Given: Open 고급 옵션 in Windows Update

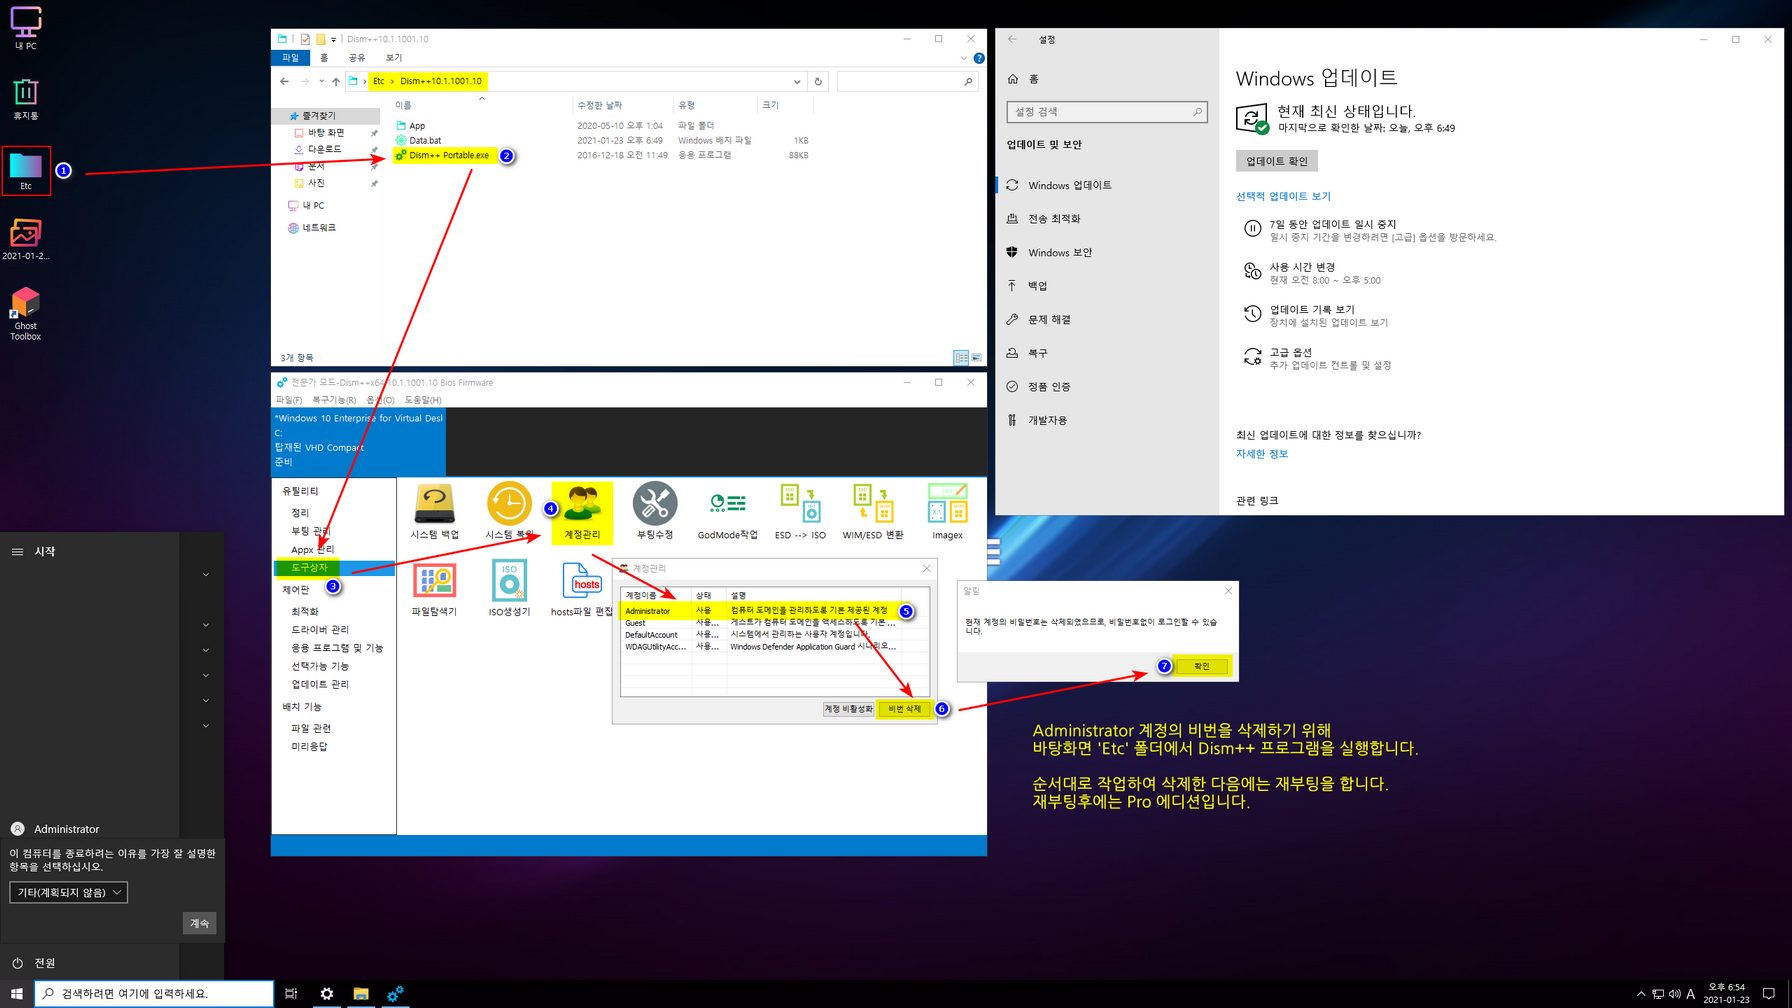Looking at the screenshot, I should 1318,358.
